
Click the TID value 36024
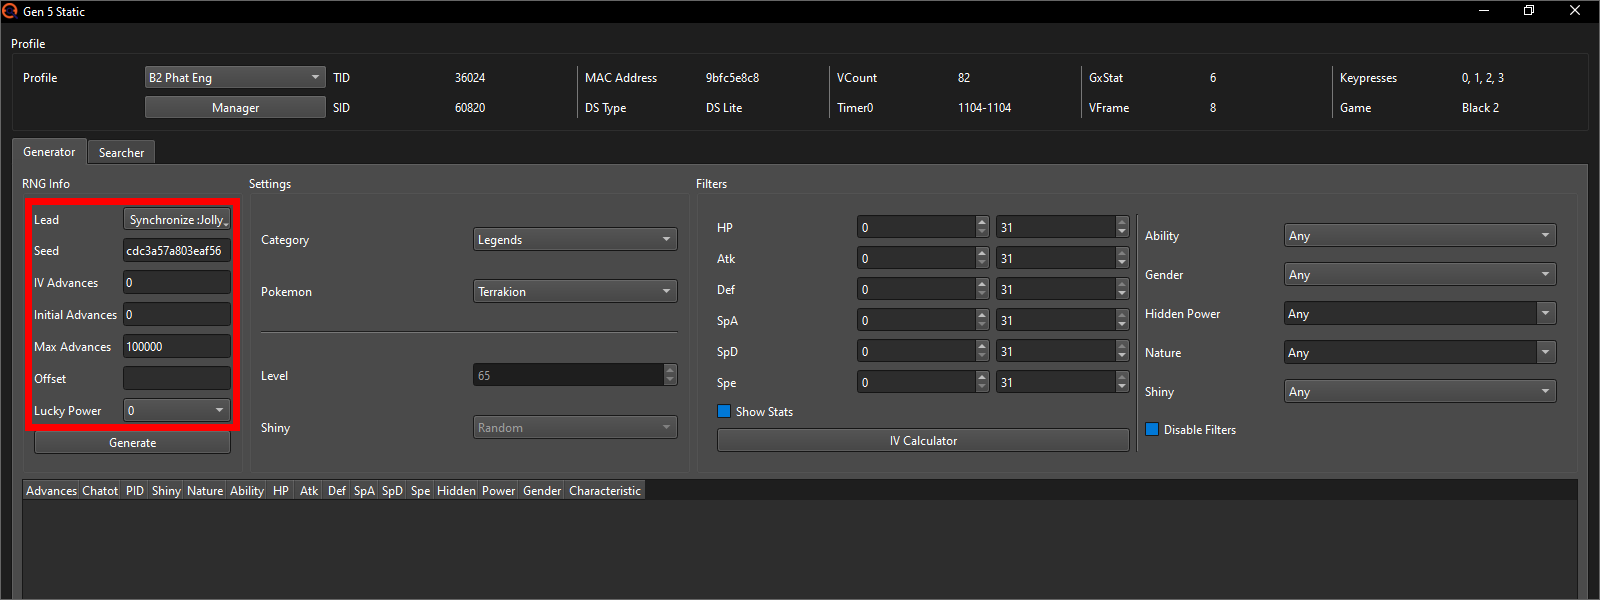[x=470, y=77]
